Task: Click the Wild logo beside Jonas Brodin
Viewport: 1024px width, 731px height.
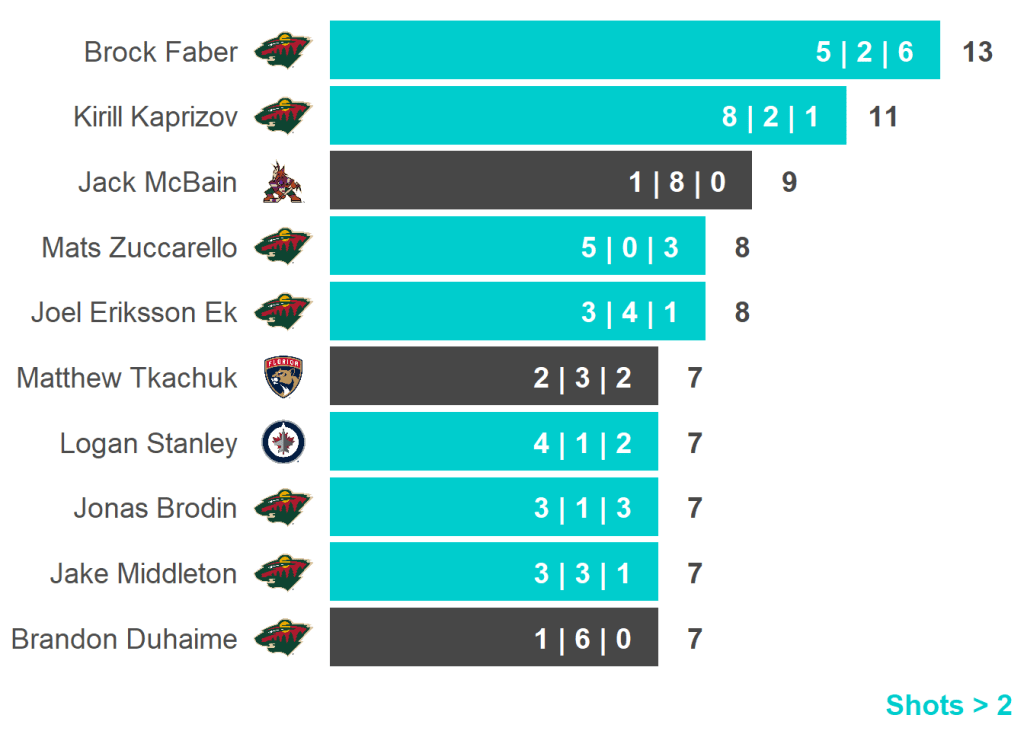Action: (283, 507)
